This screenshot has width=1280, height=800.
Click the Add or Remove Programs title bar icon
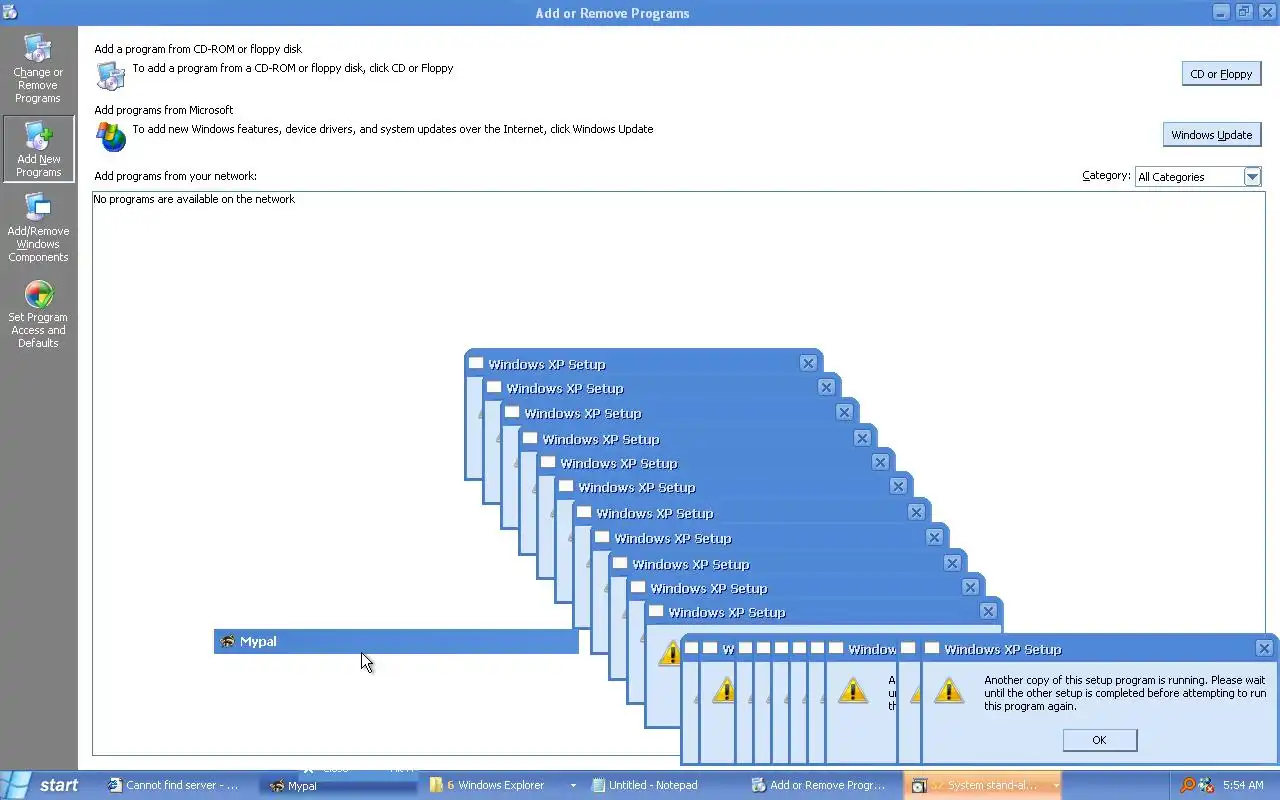point(10,12)
